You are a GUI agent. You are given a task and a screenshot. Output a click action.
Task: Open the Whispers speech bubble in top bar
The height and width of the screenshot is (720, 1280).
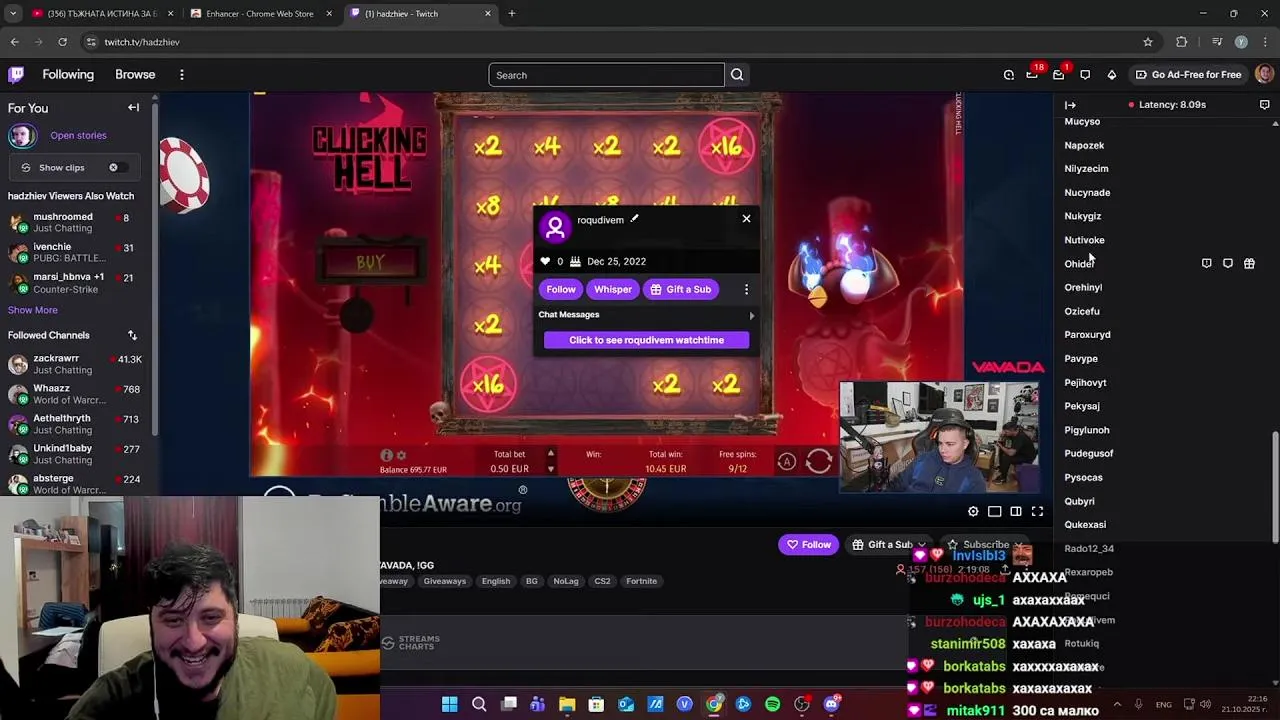(x=1085, y=75)
